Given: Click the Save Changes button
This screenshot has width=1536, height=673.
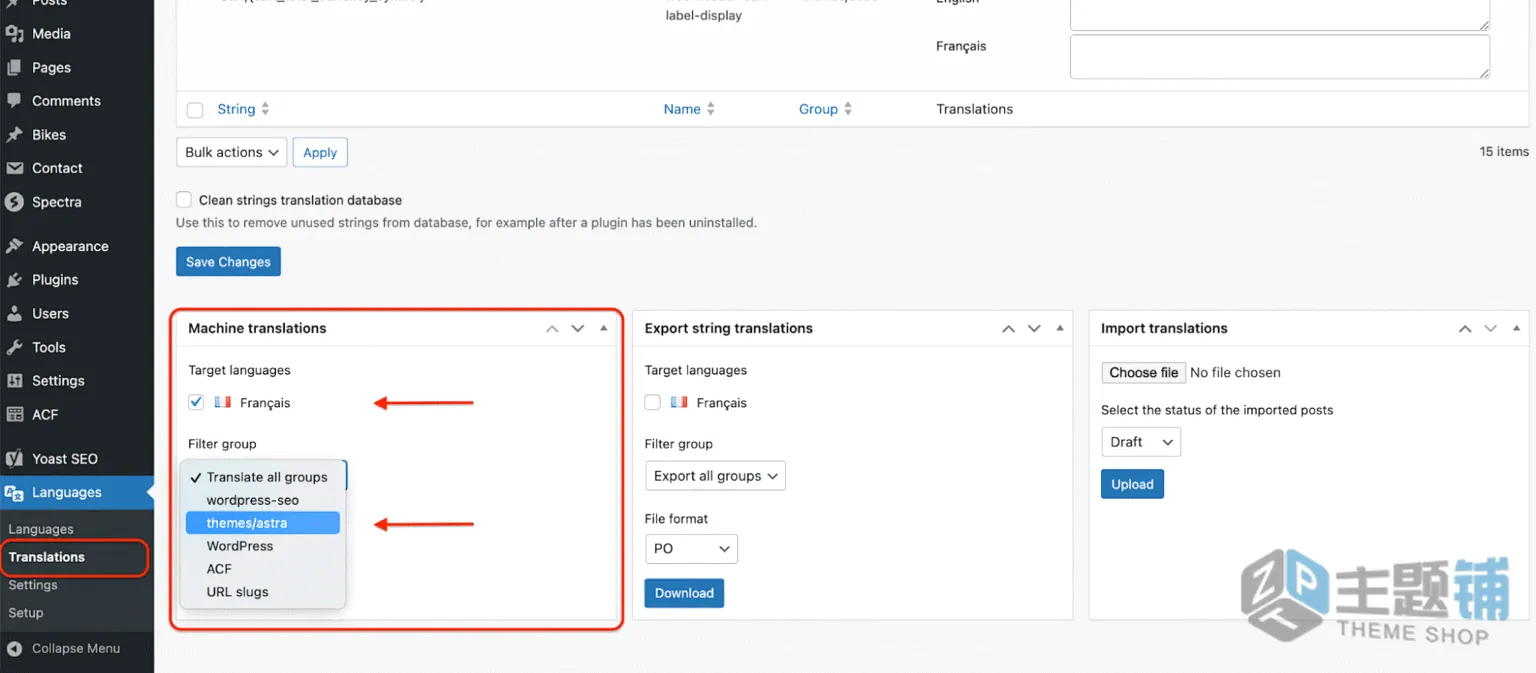Looking at the screenshot, I should 228,262.
